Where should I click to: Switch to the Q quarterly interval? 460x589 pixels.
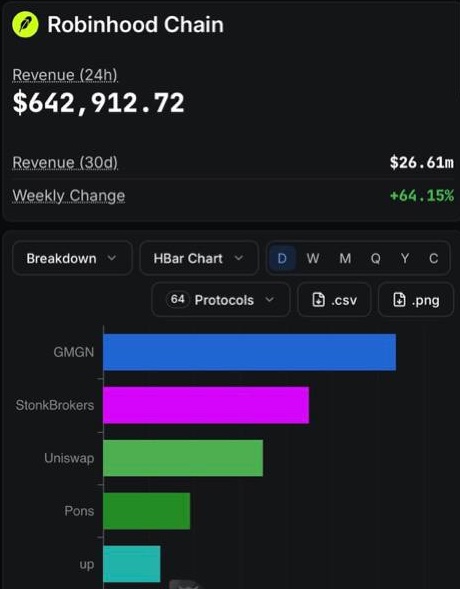coord(376,258)
